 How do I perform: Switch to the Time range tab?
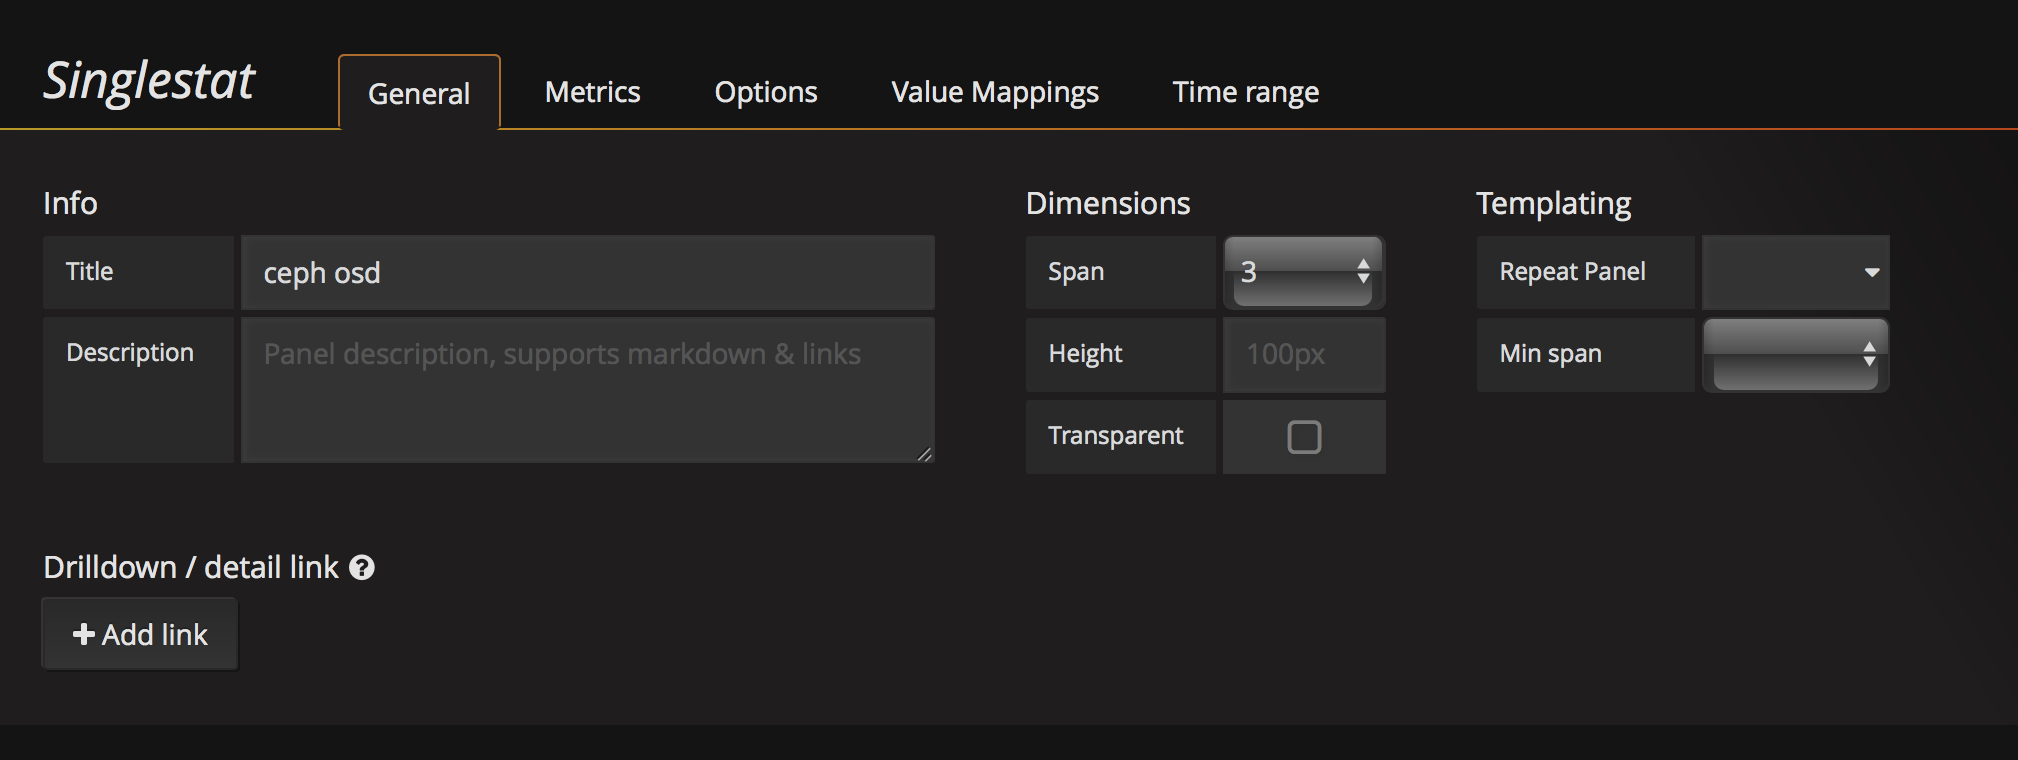click(1245, 92)
